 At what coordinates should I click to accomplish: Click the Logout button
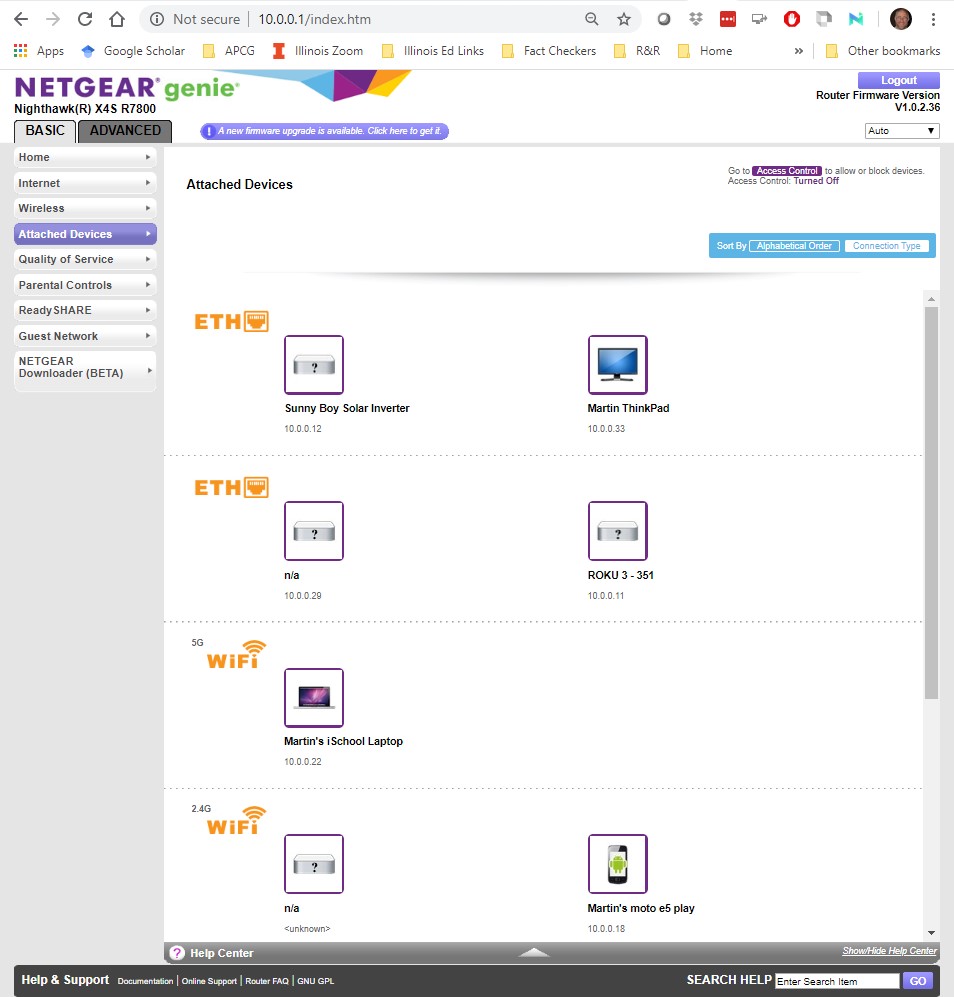899,80
